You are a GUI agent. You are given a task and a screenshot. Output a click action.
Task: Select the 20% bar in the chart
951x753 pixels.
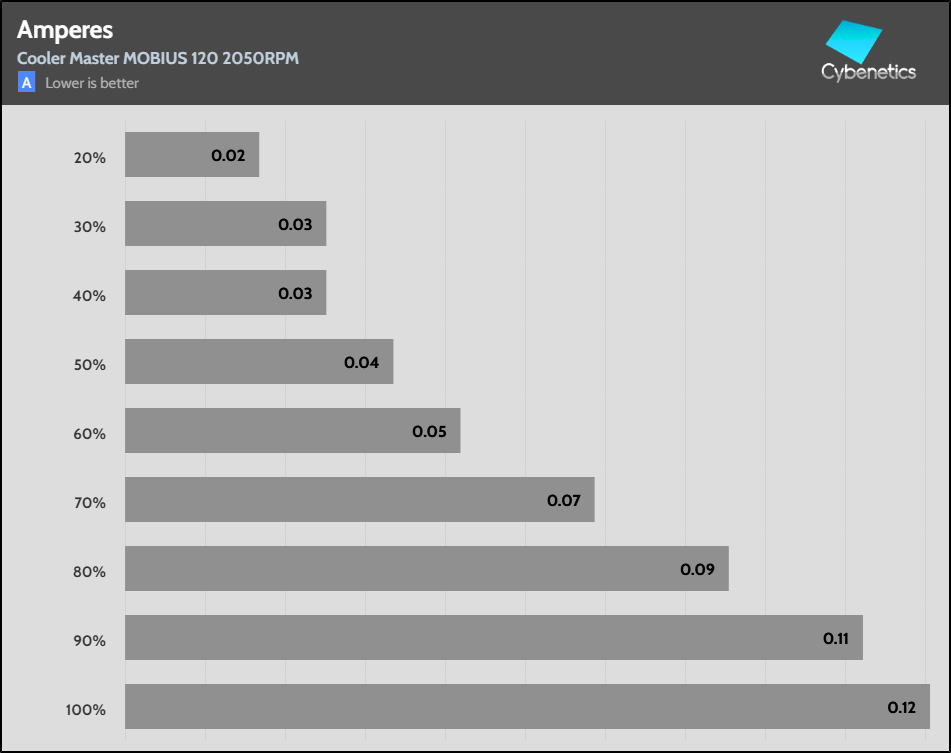[191, 155]
